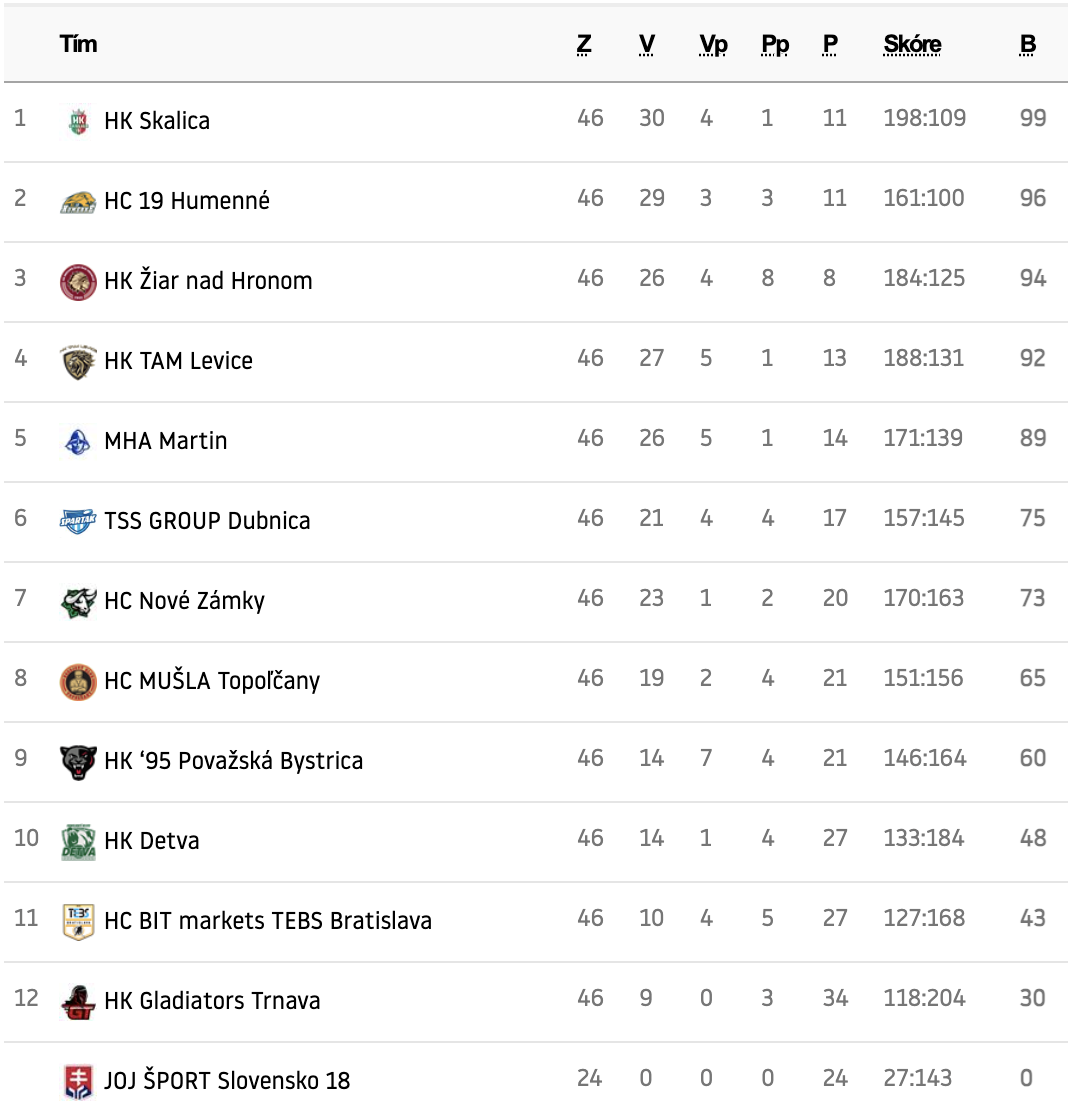Click the HC MUŠLA Topoľčany logo
This screenshot has width=1068, height=1118.
pyautogui.click(x=78, y=681)
